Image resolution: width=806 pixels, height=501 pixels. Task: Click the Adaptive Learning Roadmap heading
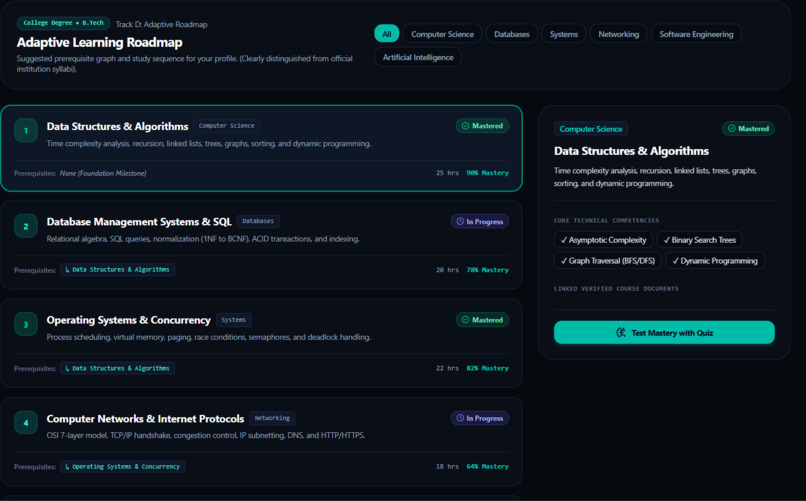(x=99, y=42)
